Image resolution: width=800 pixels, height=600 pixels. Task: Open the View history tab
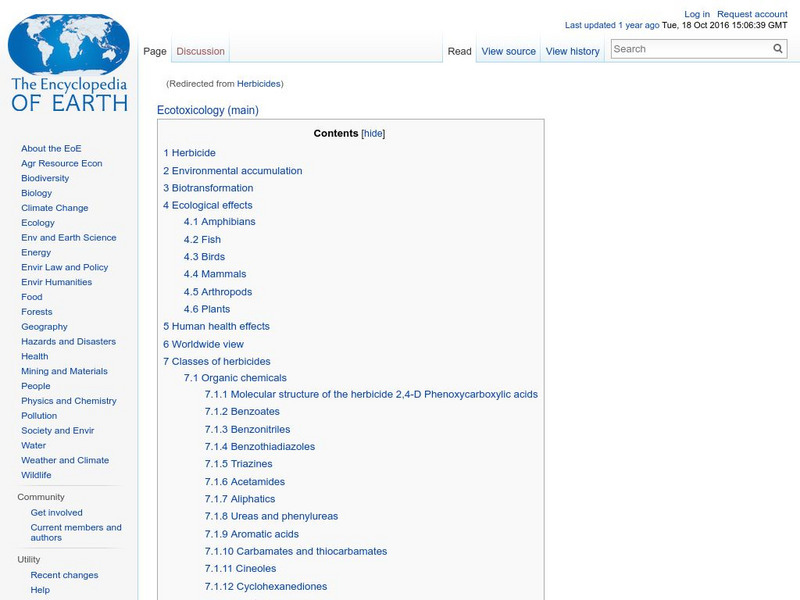point(573,51)
